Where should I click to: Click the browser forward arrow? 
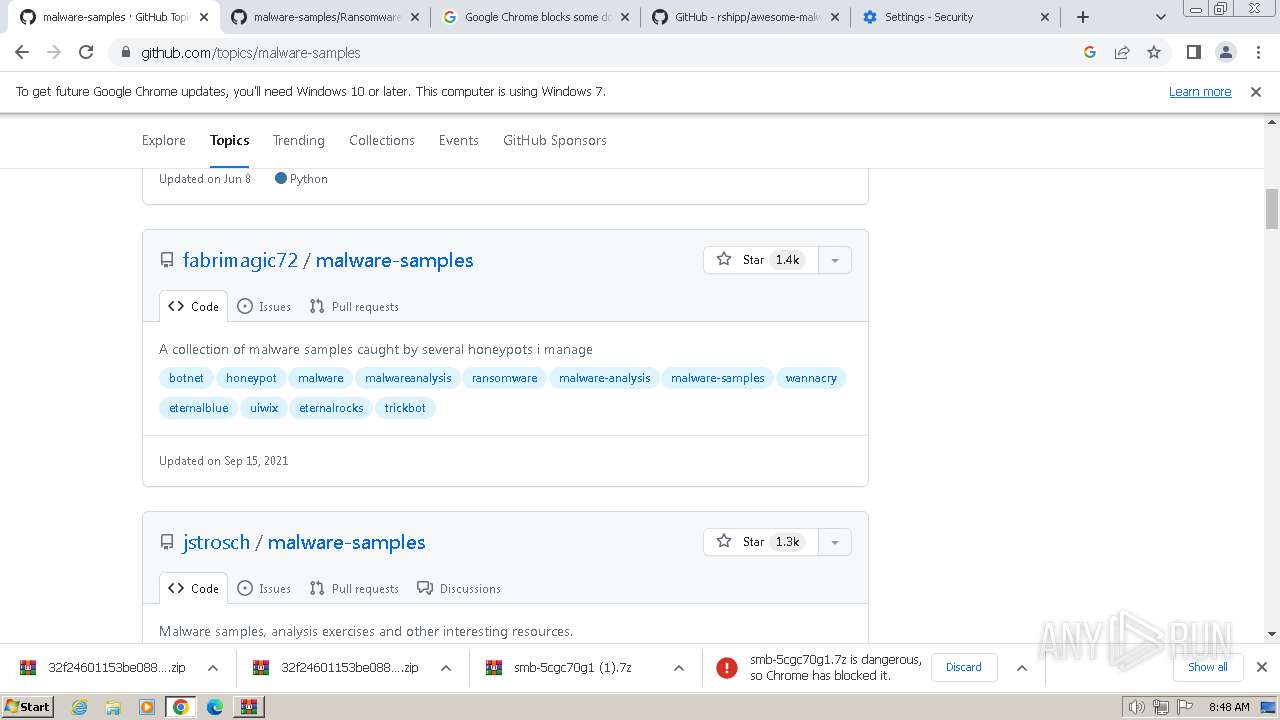54,52
